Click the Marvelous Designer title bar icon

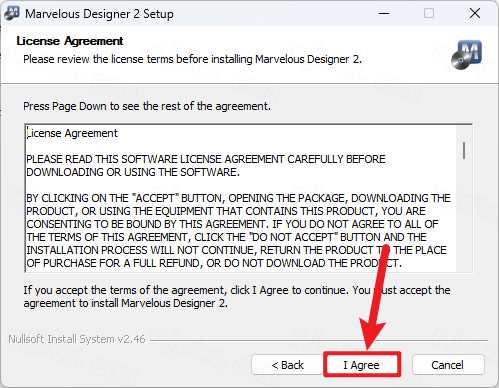click(12, 13)
